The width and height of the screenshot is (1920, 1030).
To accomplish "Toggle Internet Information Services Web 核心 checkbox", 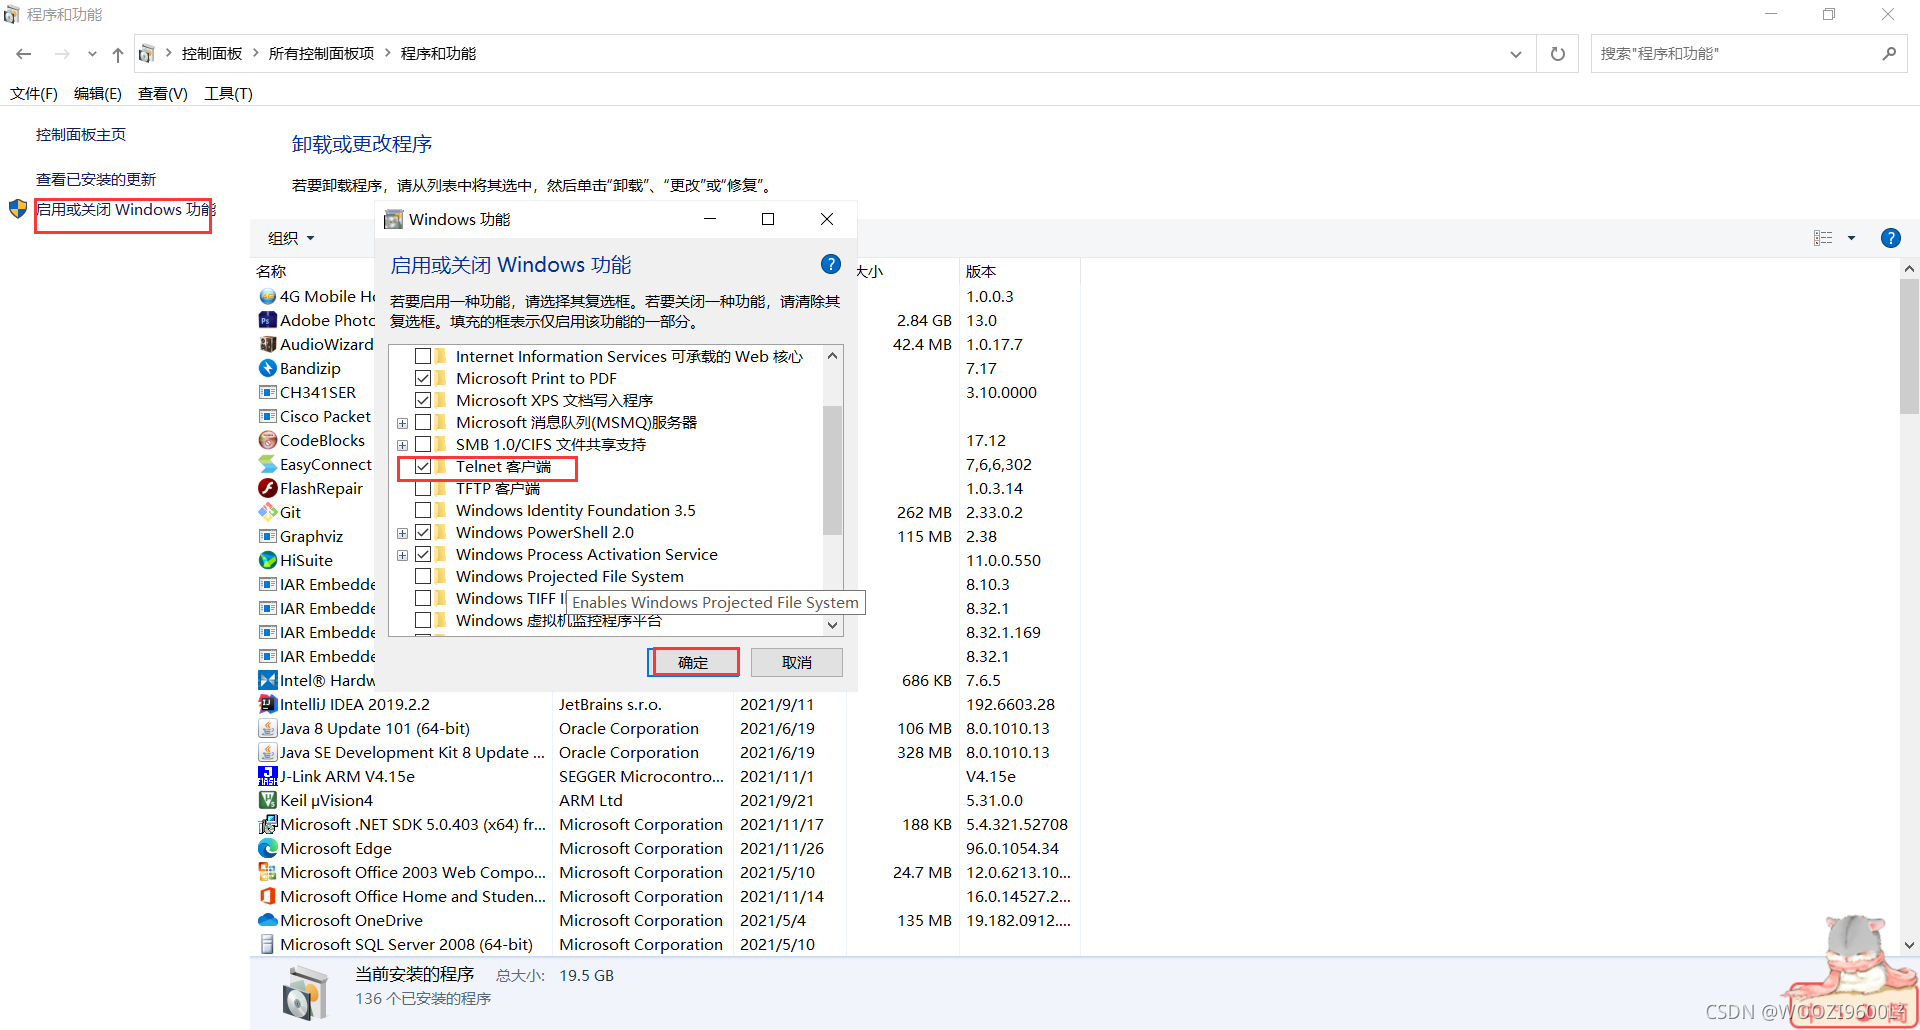I will pyautogui.click(x=423, y=356).
